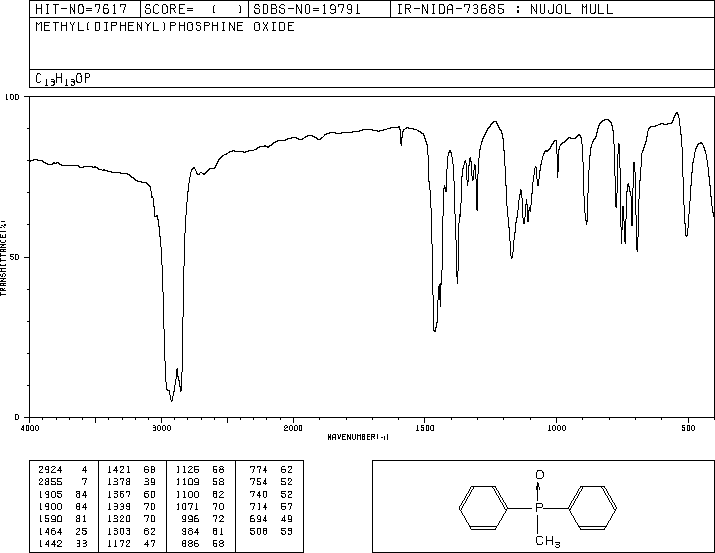Image resolution: width=715 pixels, height=553 pixels.
Task: Click the IR-NIDA-73685 : NUJOL MULL label
Action: (x=505, y=9)
